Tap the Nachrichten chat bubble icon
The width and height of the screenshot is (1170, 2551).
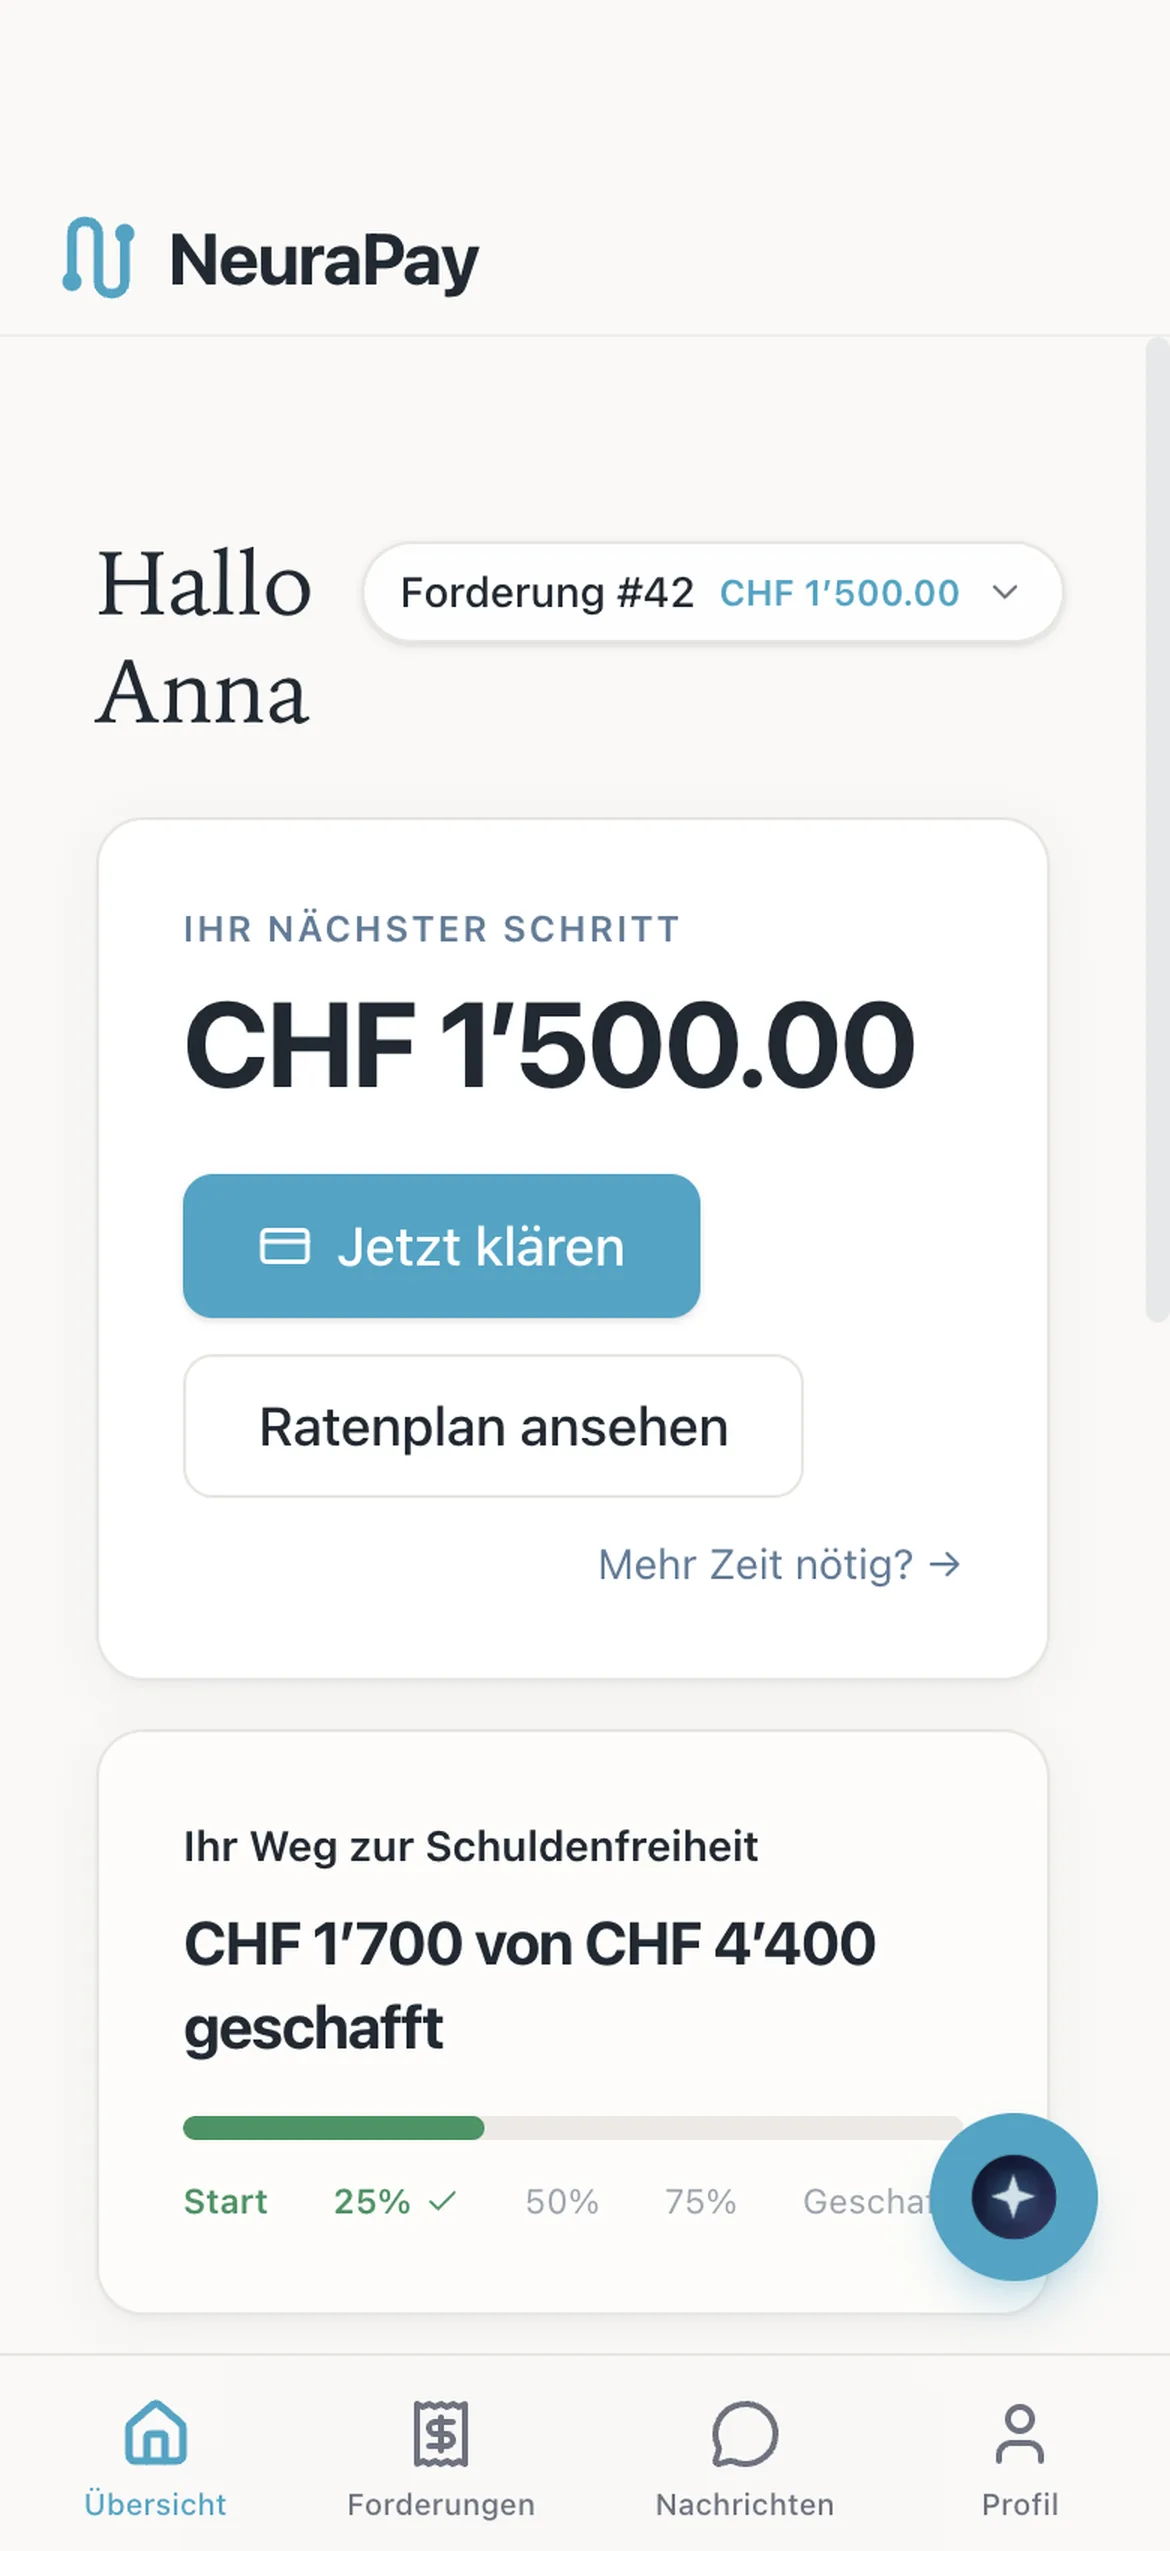pos(745,2432)
